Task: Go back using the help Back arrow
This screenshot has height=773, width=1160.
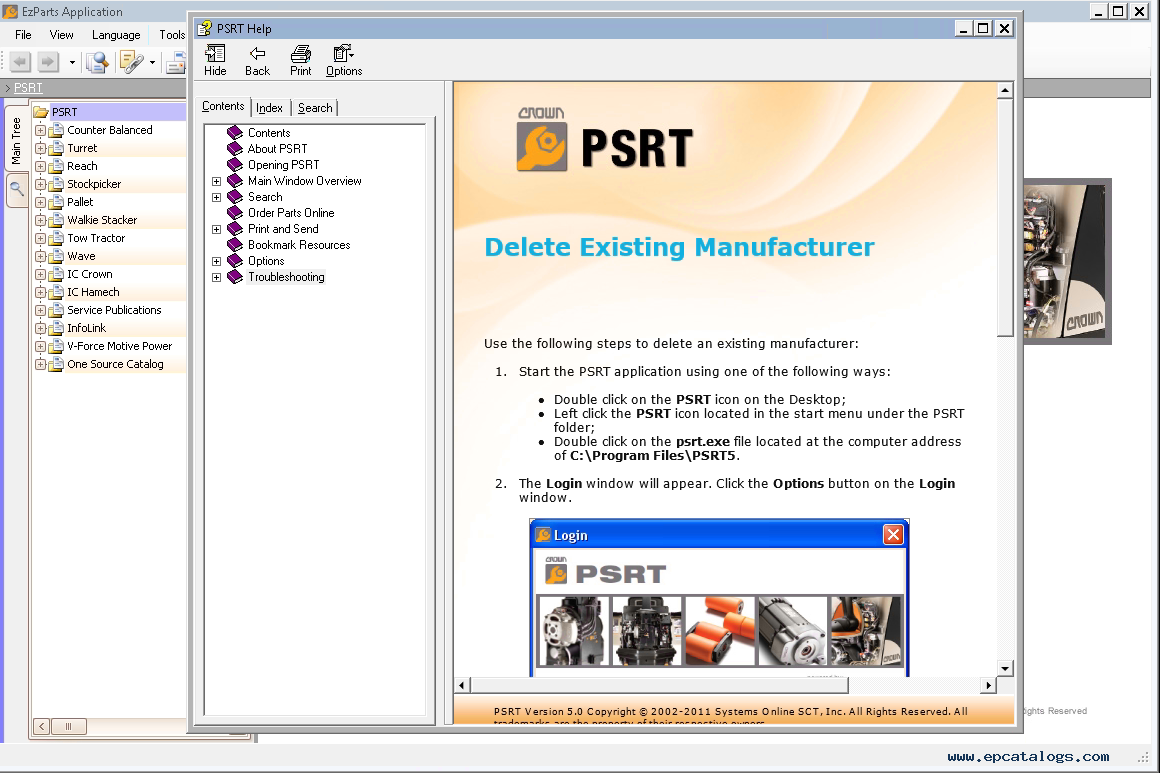Action: [257, 60]
